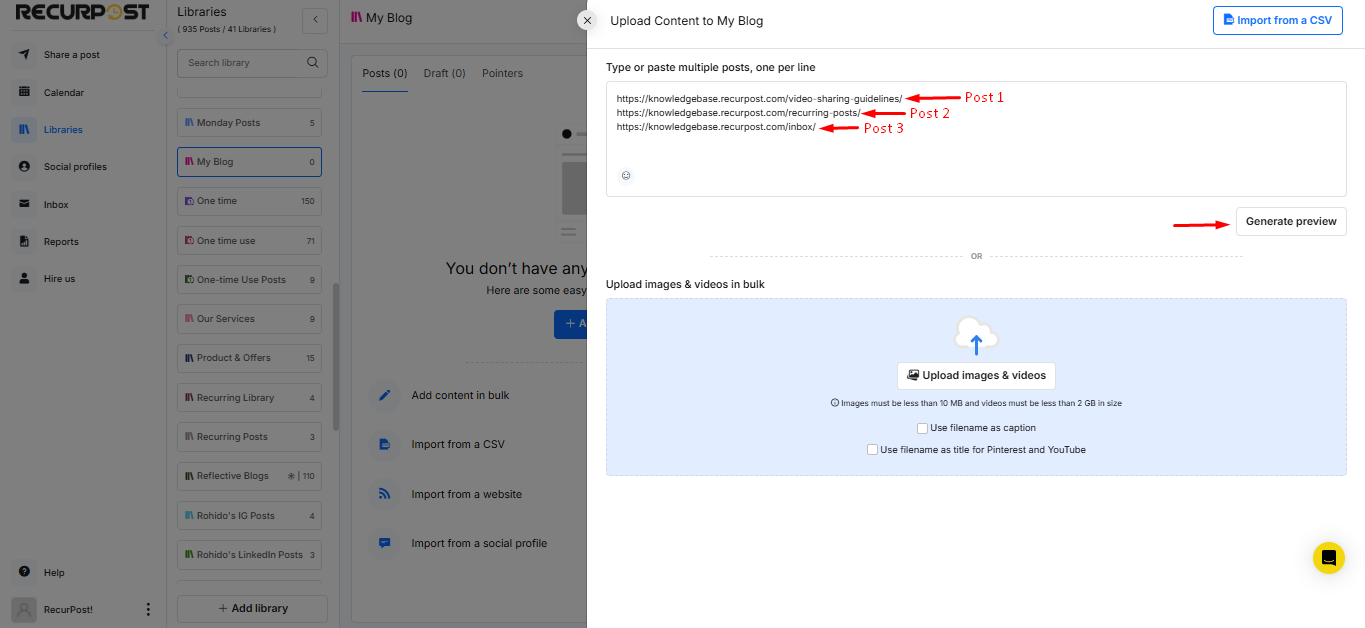Switch to the Draft (0) tab
Viewport: 1365px width, 628px height.
point(444,73)
